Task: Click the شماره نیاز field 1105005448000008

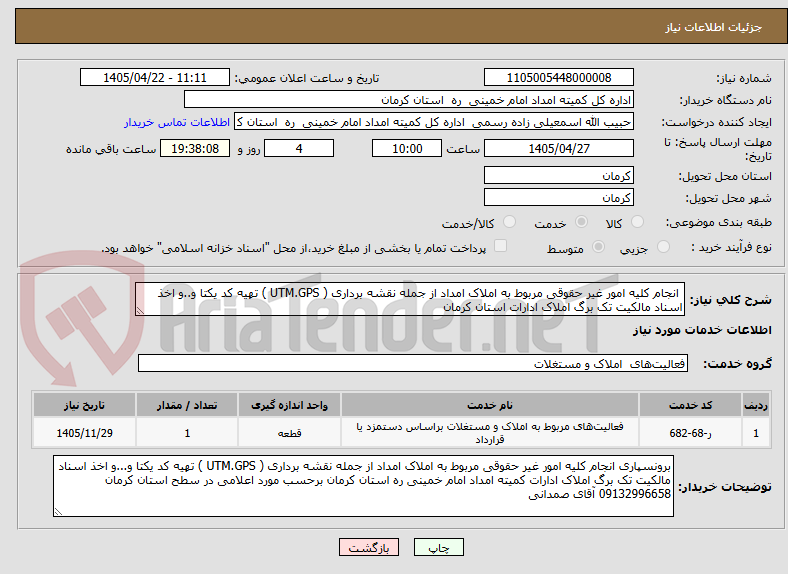Action: [559, 77]
